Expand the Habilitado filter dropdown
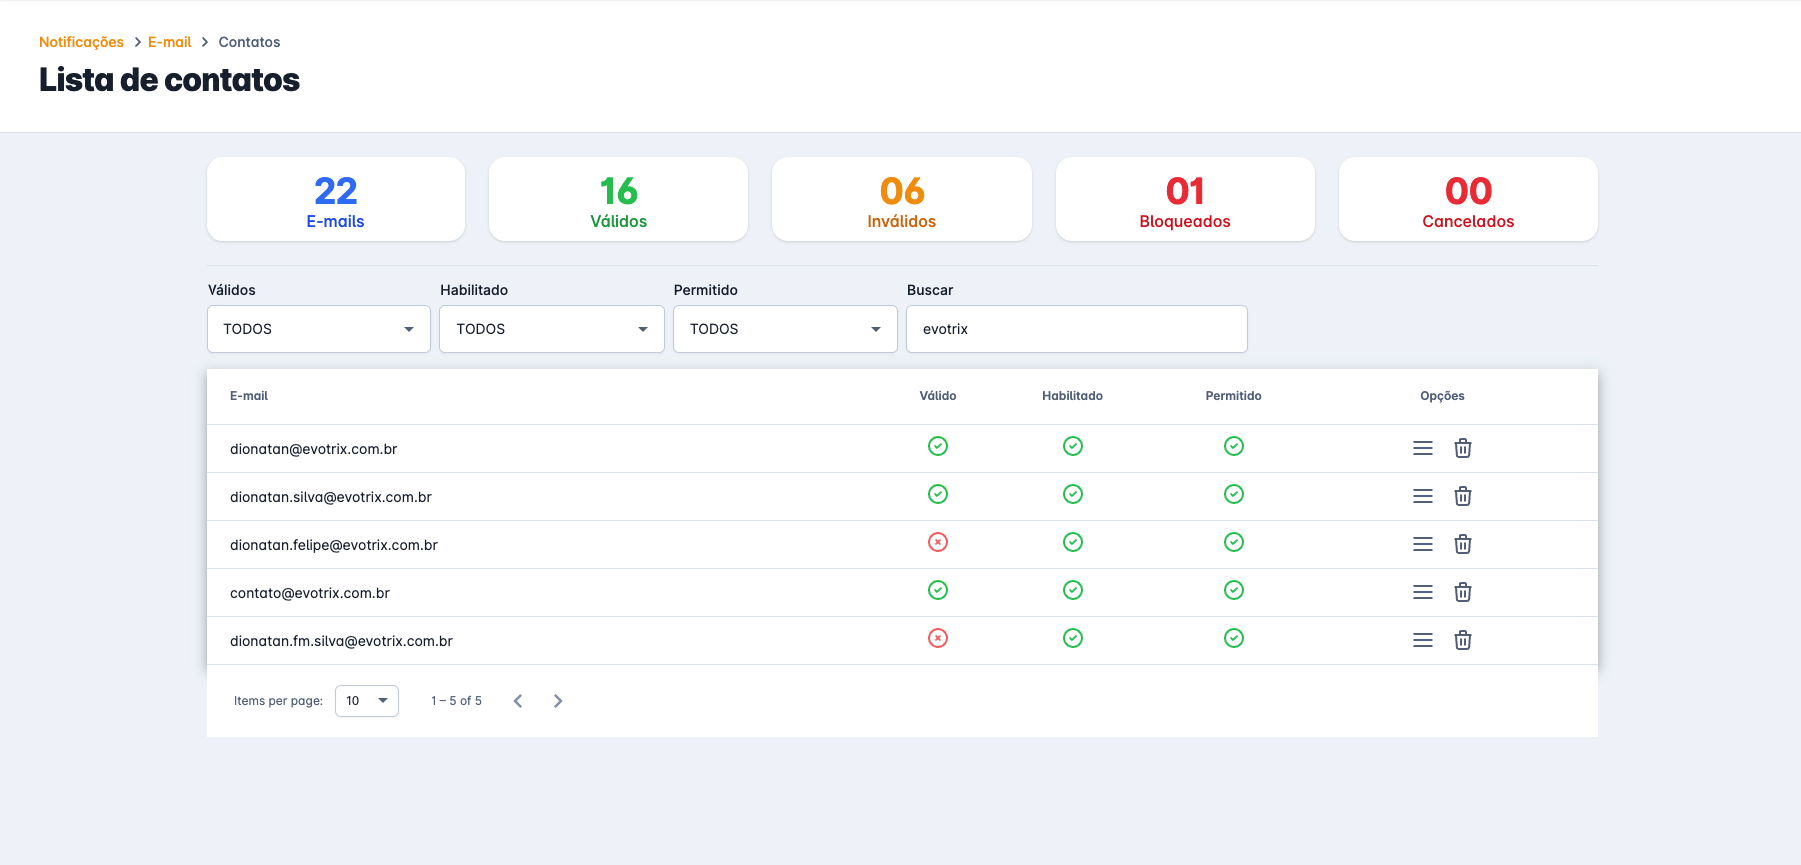The height and width of the screenshot is (865, 1801). click(x=552, y=329)
